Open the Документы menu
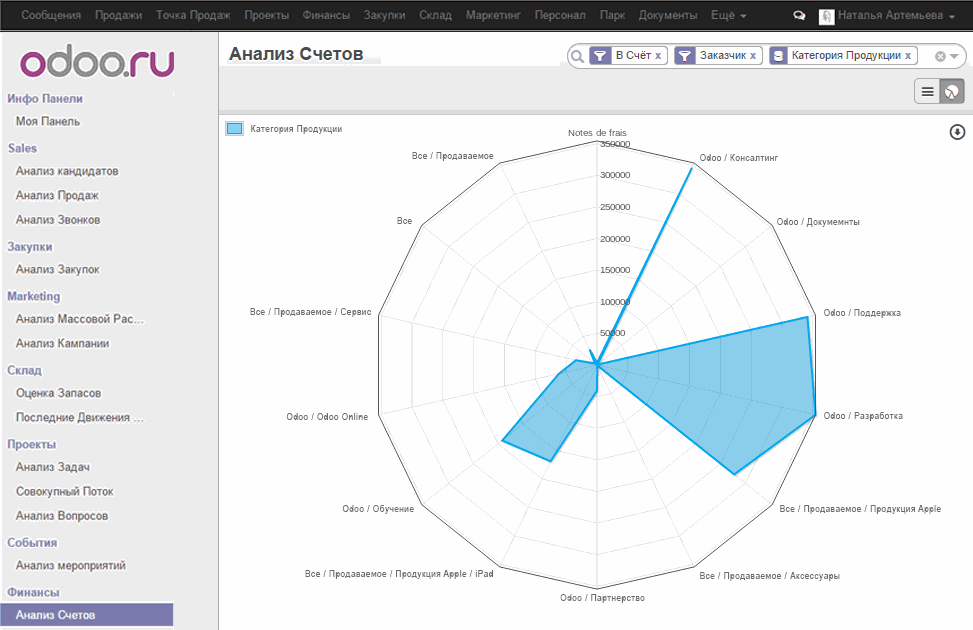Viewport: 973px width, 630px height. tap(668, 15)
